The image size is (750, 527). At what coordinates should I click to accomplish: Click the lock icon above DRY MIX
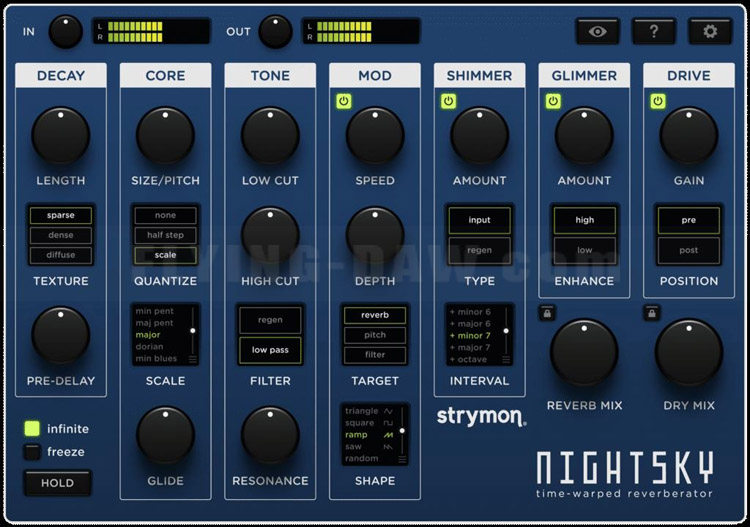(651, 313)
